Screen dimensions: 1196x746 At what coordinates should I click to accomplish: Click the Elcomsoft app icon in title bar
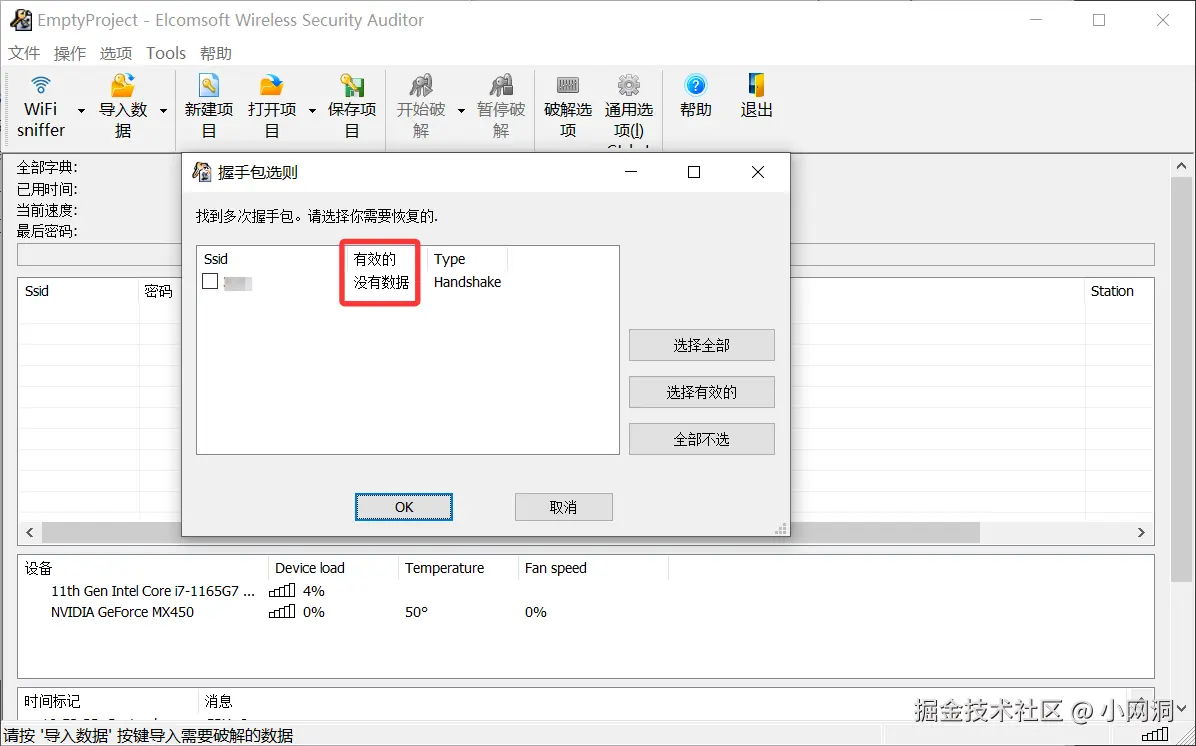21,20
